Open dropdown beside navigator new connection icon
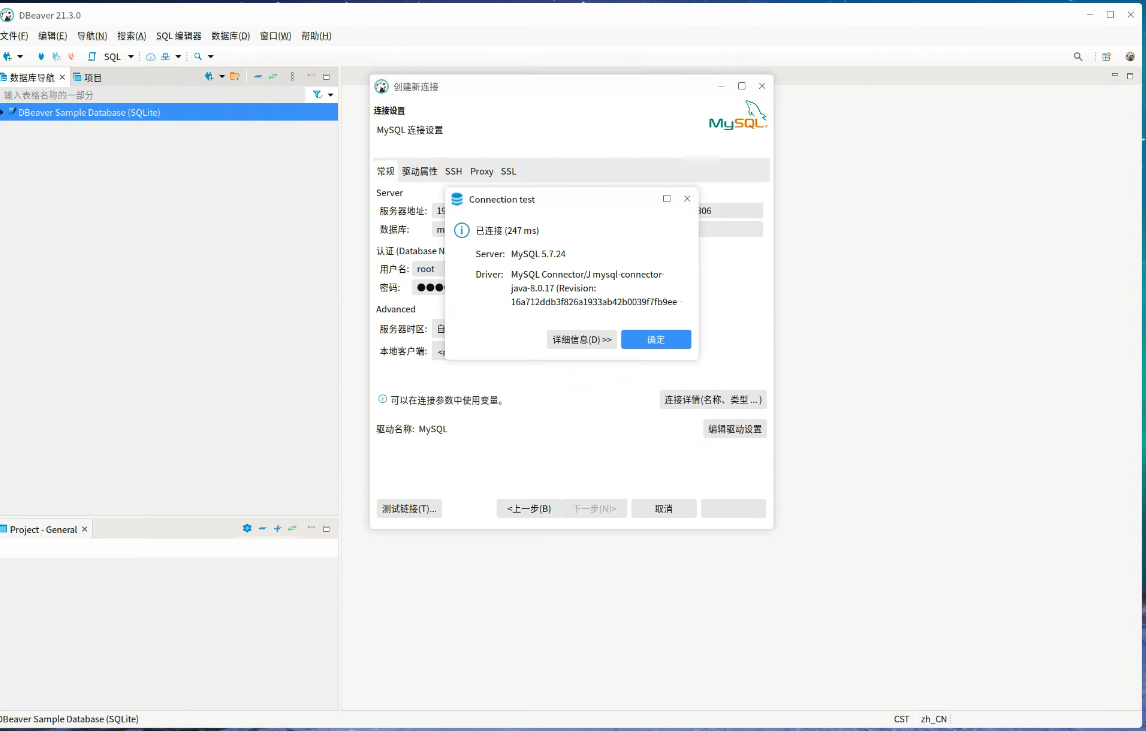Image resolution: width=1146 pixels, height=731 pixels. click(x=221, y=76)
